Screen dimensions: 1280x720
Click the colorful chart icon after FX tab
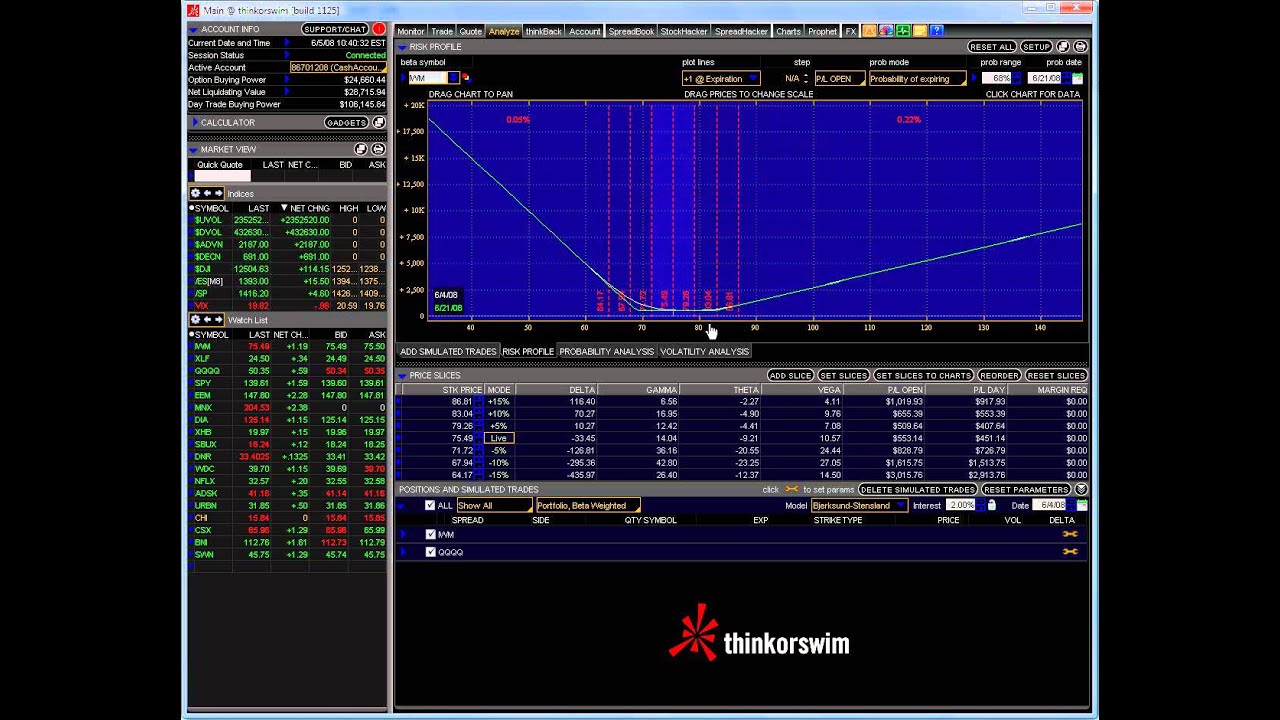pos(886,31)
